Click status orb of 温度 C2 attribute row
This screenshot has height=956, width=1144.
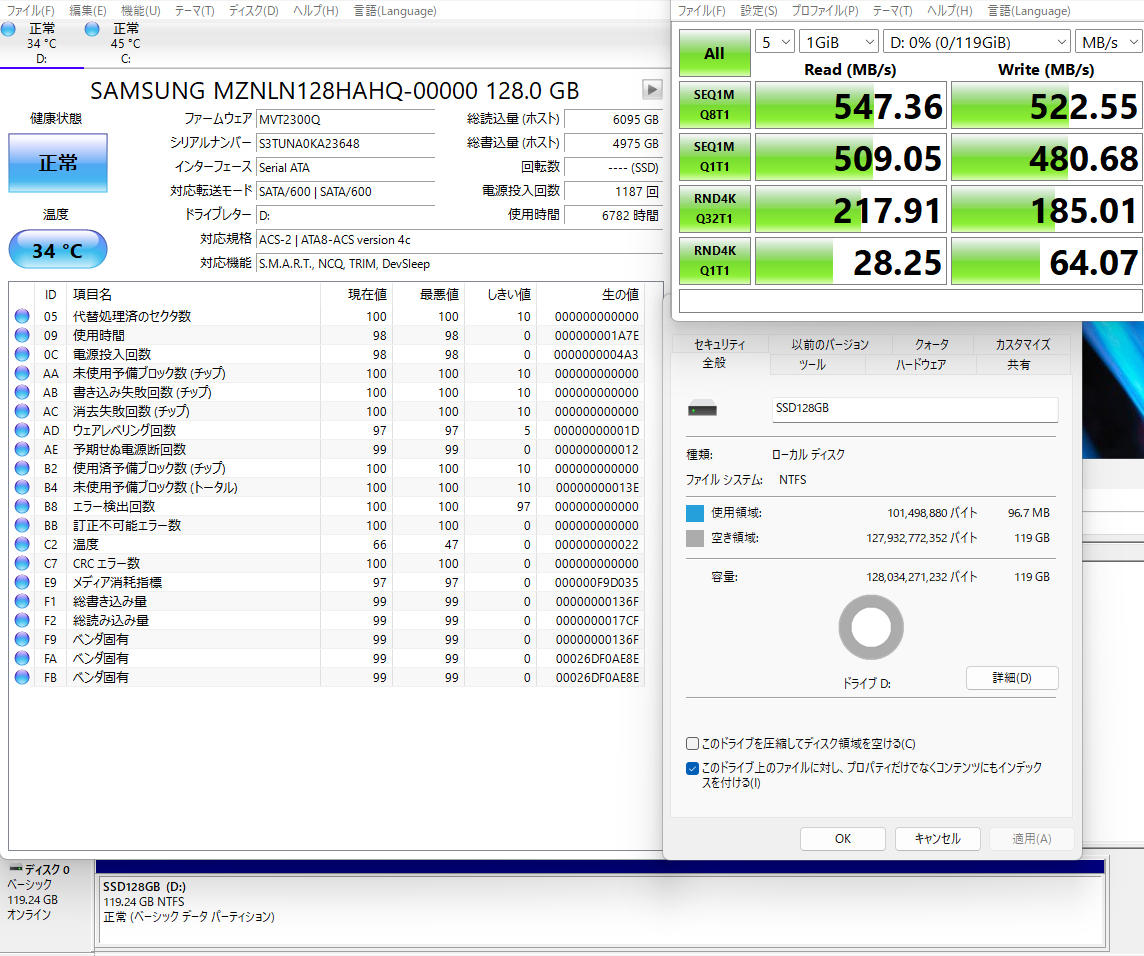click(22, 544)
